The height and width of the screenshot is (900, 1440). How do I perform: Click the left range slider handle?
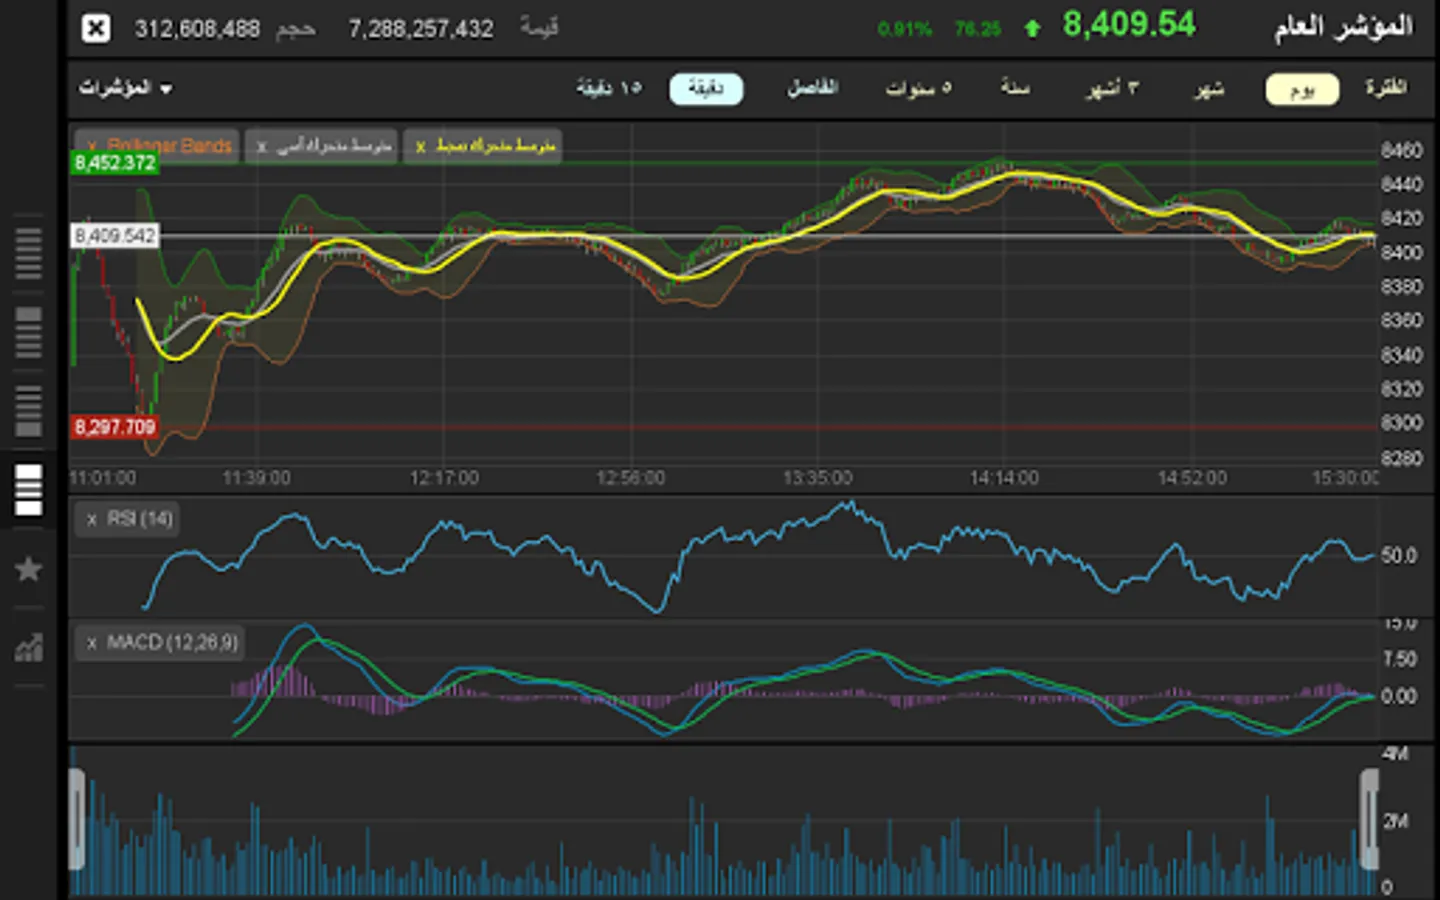77,820
